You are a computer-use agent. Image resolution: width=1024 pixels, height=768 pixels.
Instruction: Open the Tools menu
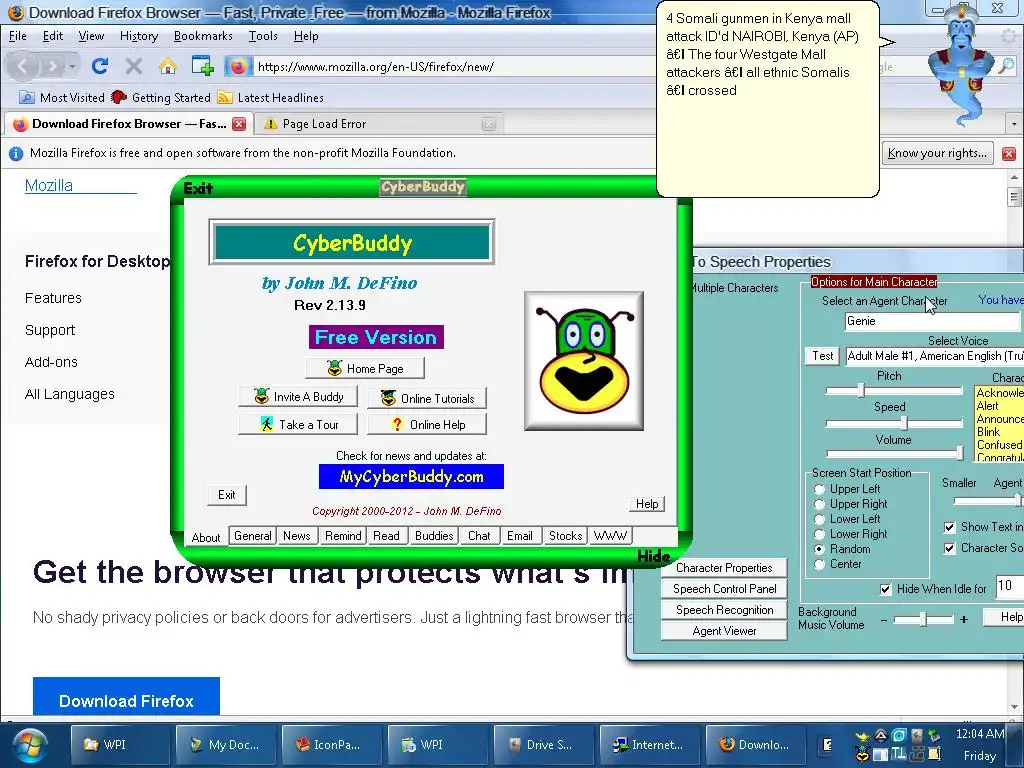(x=263, y=36)
